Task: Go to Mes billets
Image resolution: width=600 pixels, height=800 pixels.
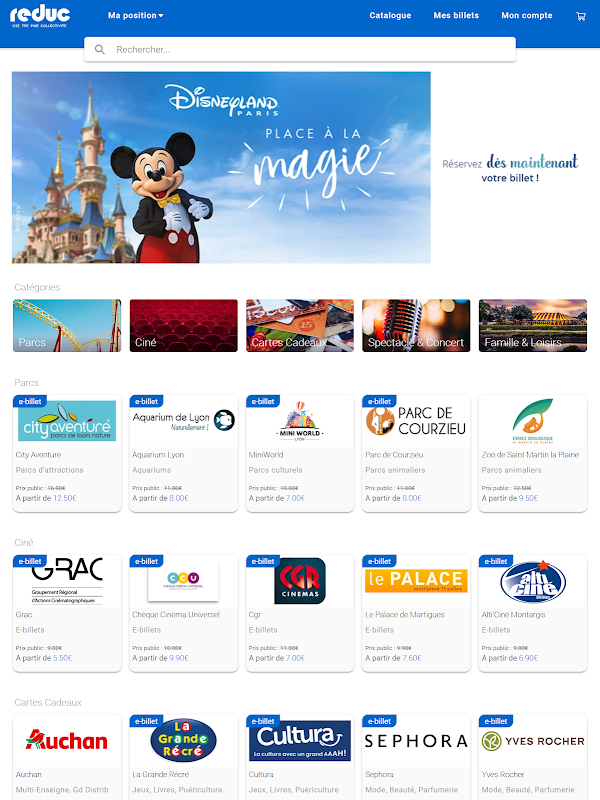Action: tap(456, 15)
